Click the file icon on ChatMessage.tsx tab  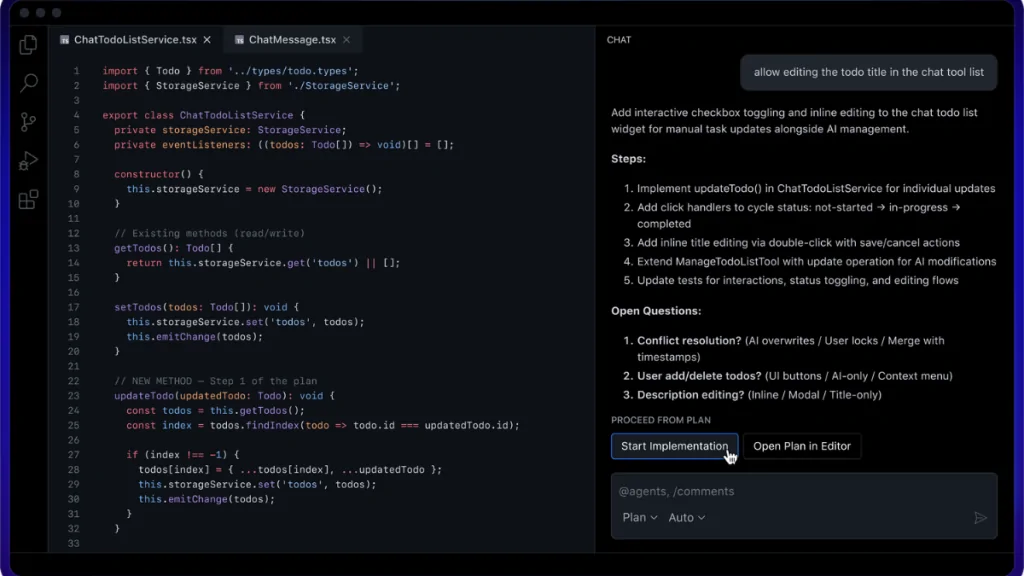pos(239,40)
